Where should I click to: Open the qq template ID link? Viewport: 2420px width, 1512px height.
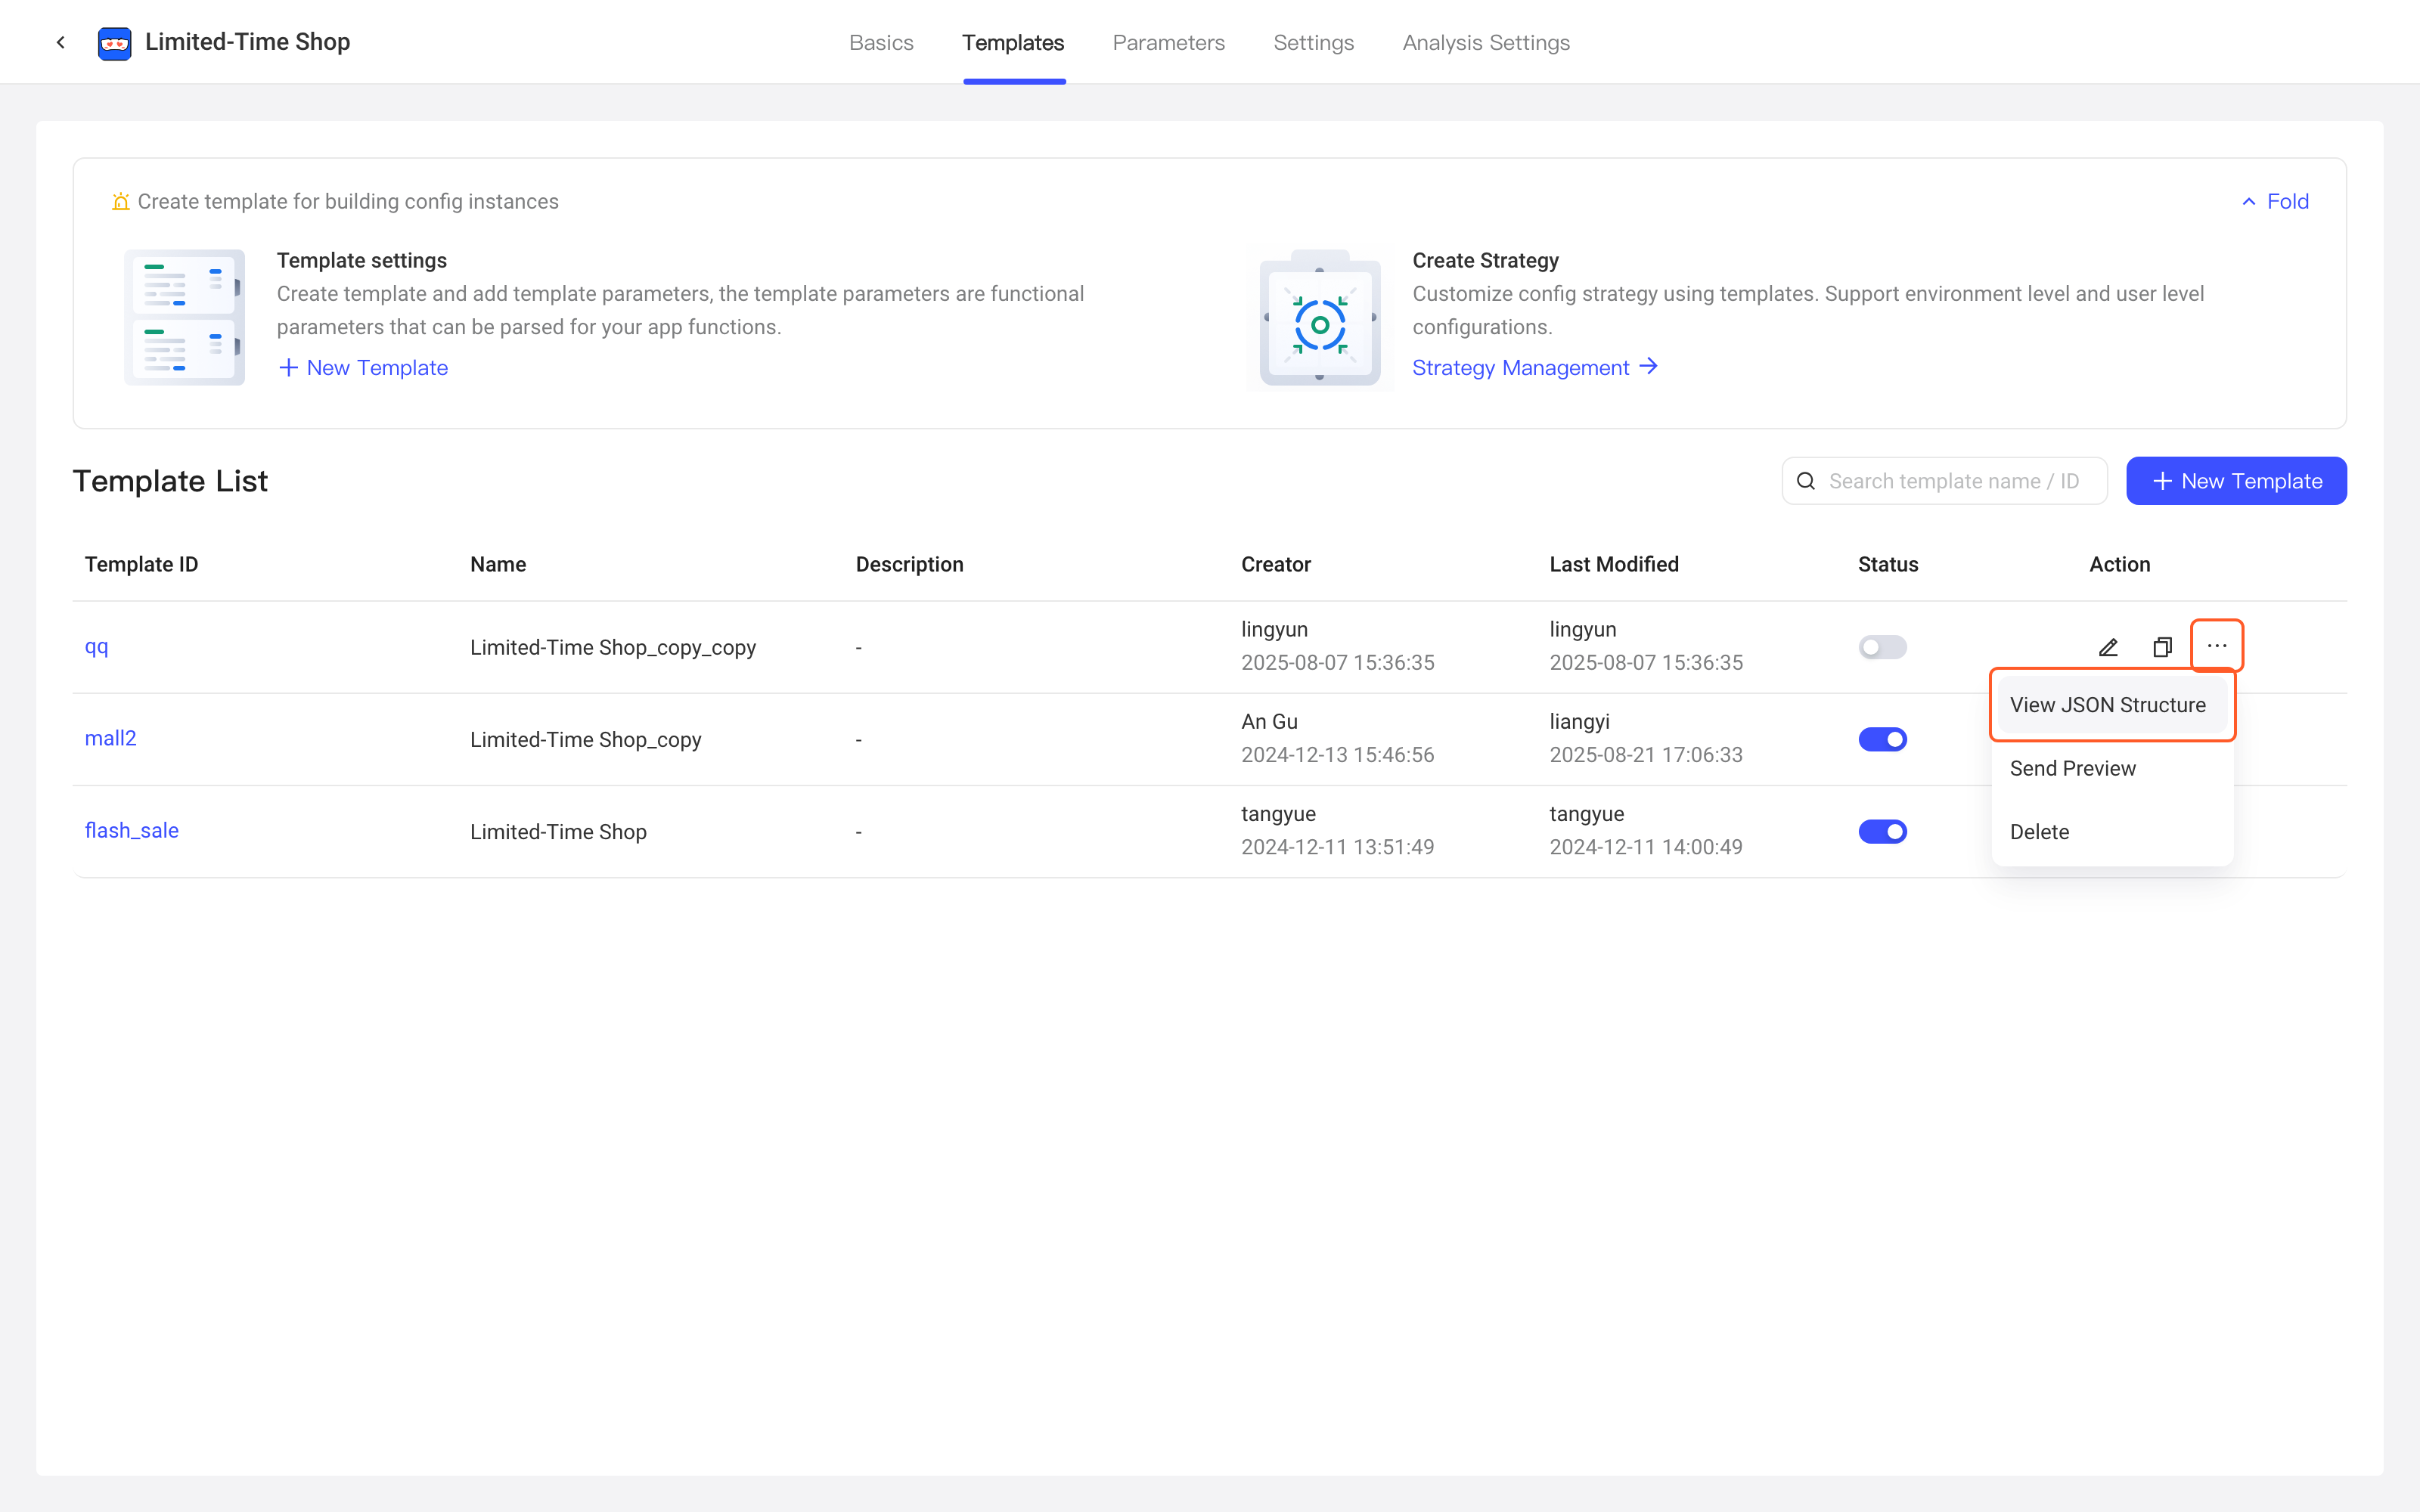(x=96, y=646)
